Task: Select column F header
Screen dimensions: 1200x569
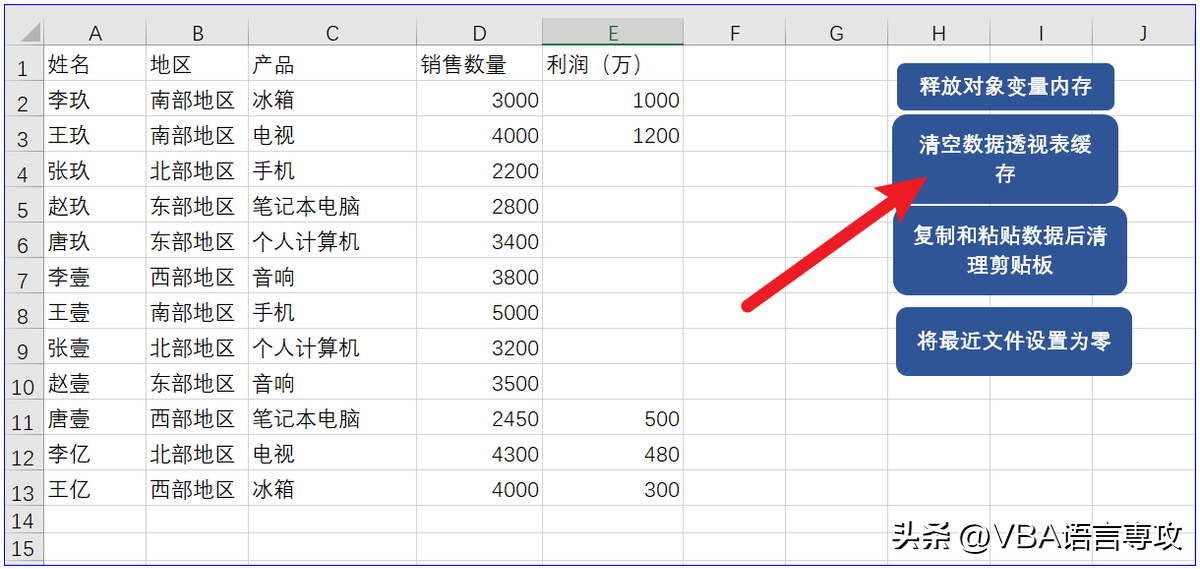Action: tap(734, 33)
